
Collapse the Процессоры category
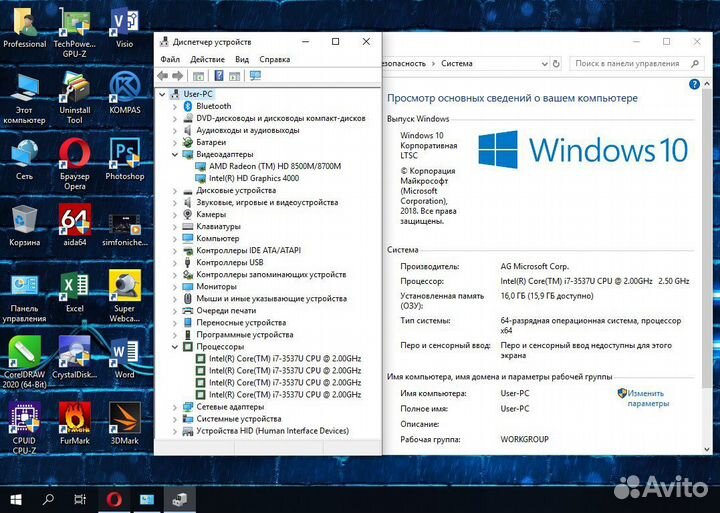click(x=174, y=347)
